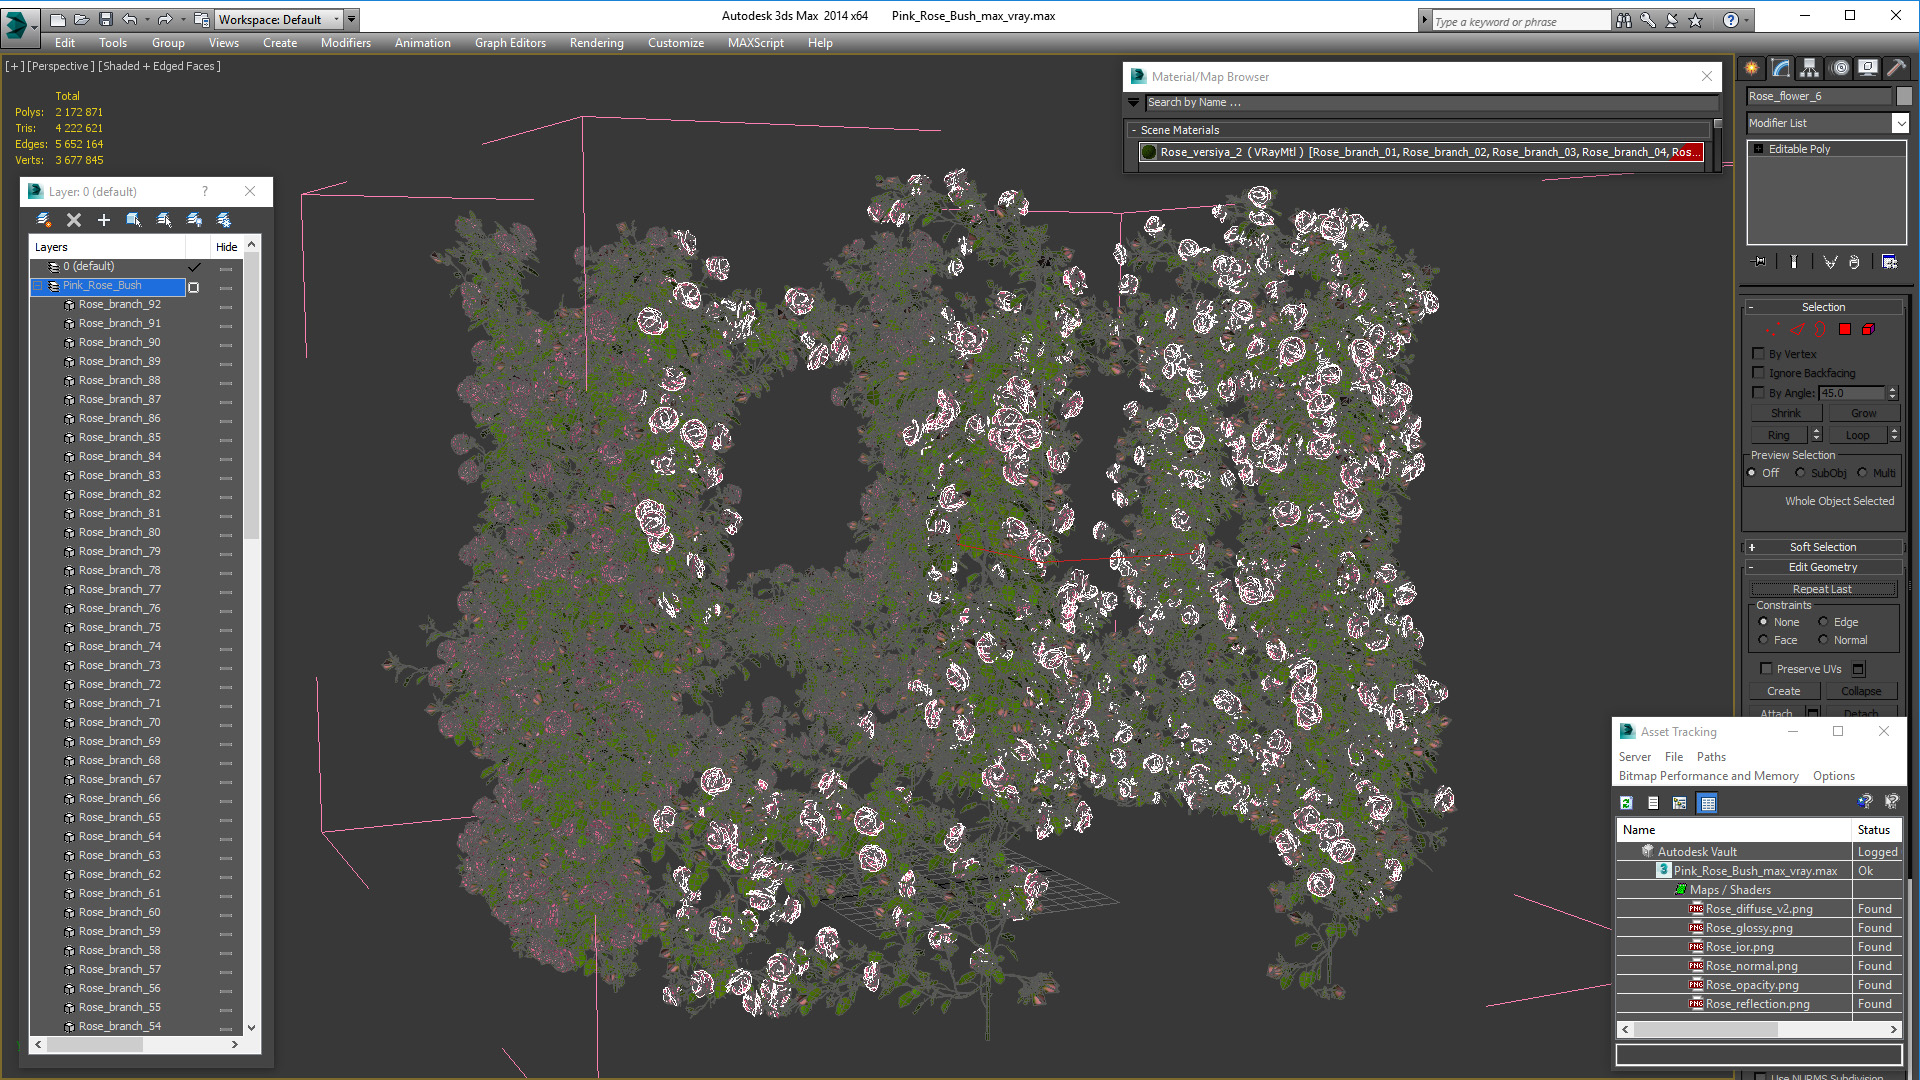Viewport: 1920px width, 1080px height.
Task: Click the Ring selection button
Action: click(x=1778, y=435)
